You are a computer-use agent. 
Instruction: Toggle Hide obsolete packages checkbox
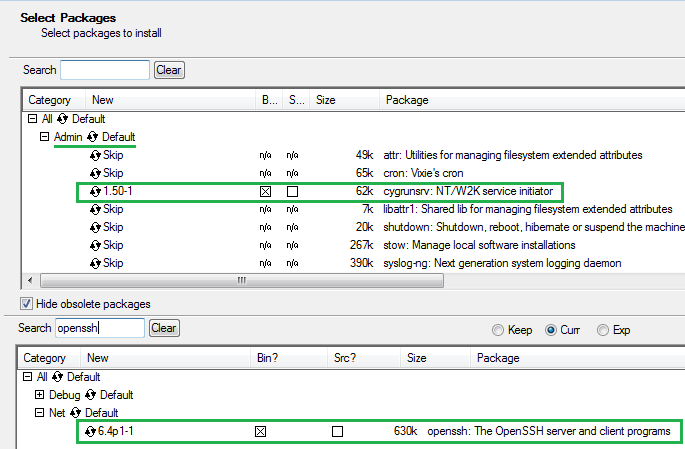[x=26, y=303]
